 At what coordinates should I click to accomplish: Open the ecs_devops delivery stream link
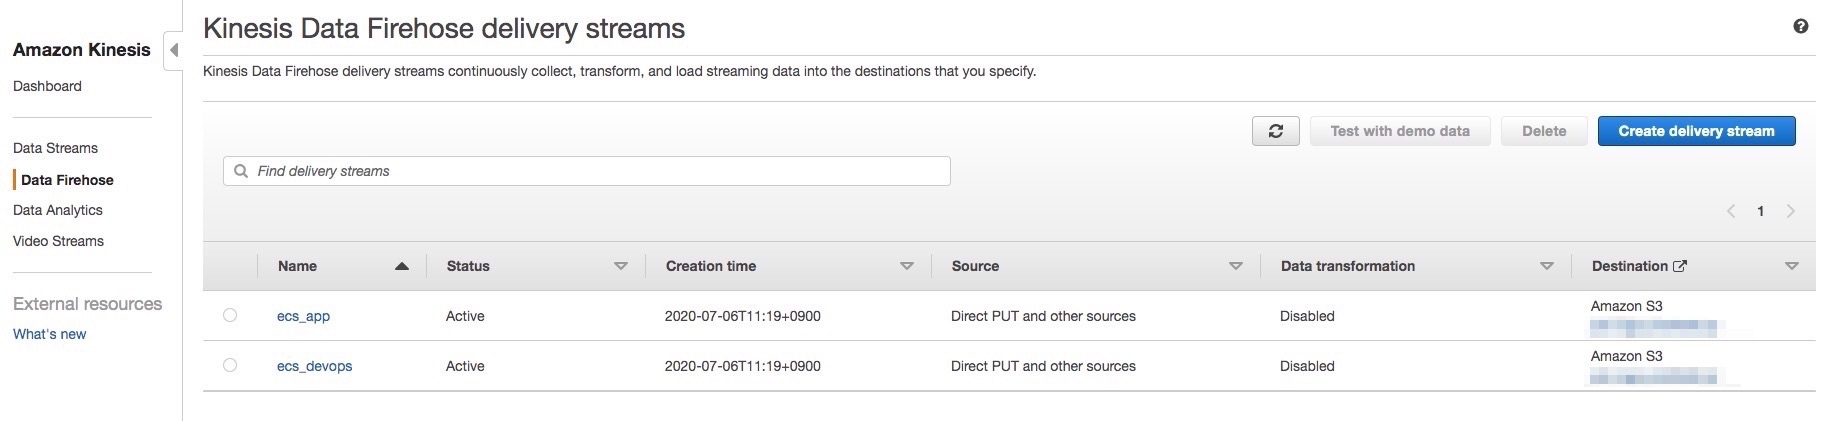314,366
